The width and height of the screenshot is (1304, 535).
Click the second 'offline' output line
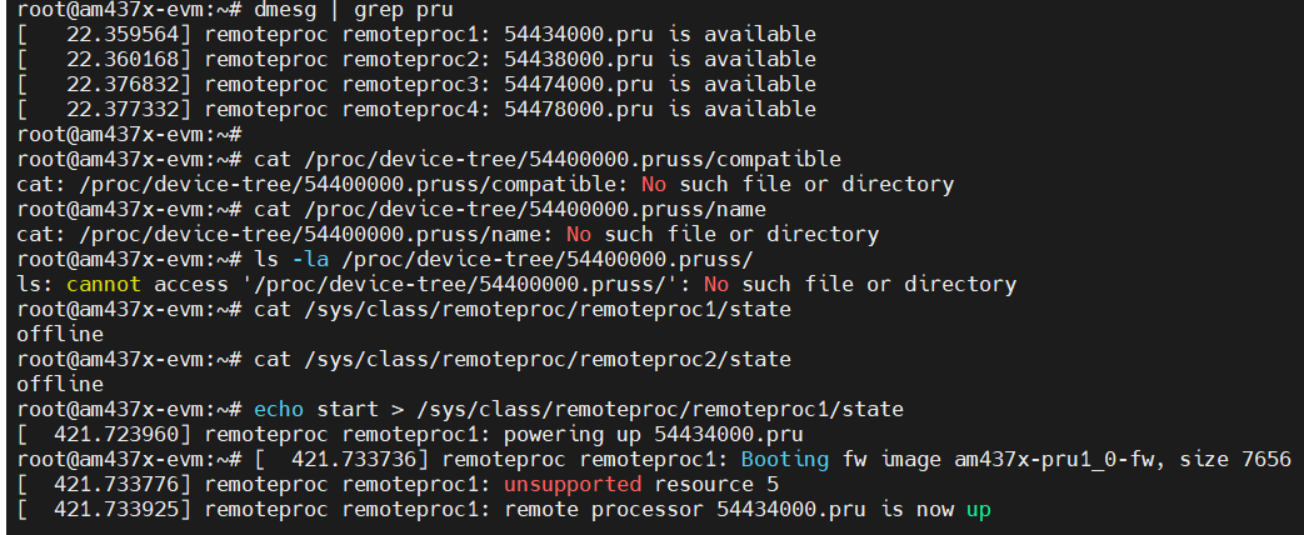(60, 385)
